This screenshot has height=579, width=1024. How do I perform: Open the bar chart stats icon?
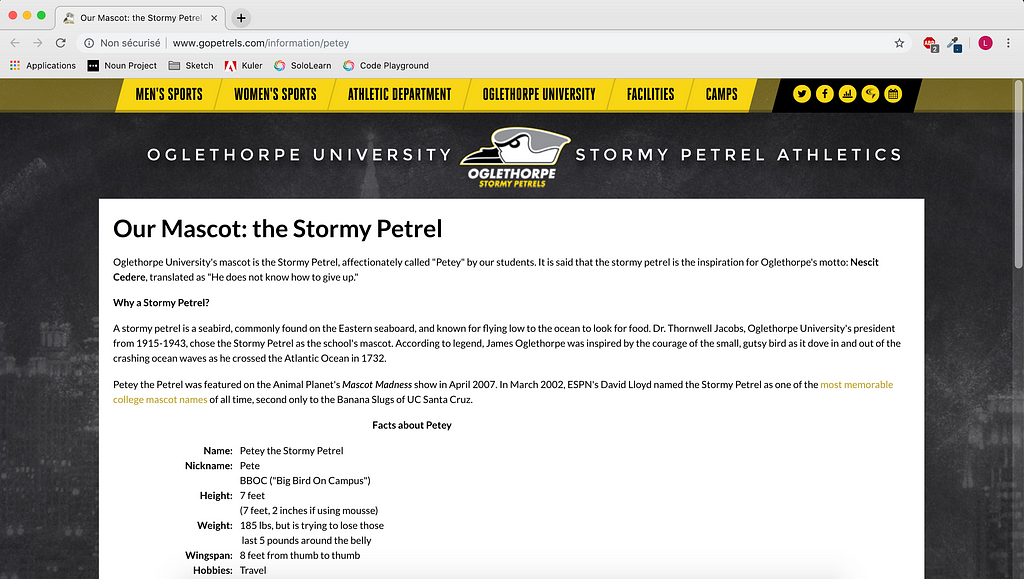pos(848,94)
